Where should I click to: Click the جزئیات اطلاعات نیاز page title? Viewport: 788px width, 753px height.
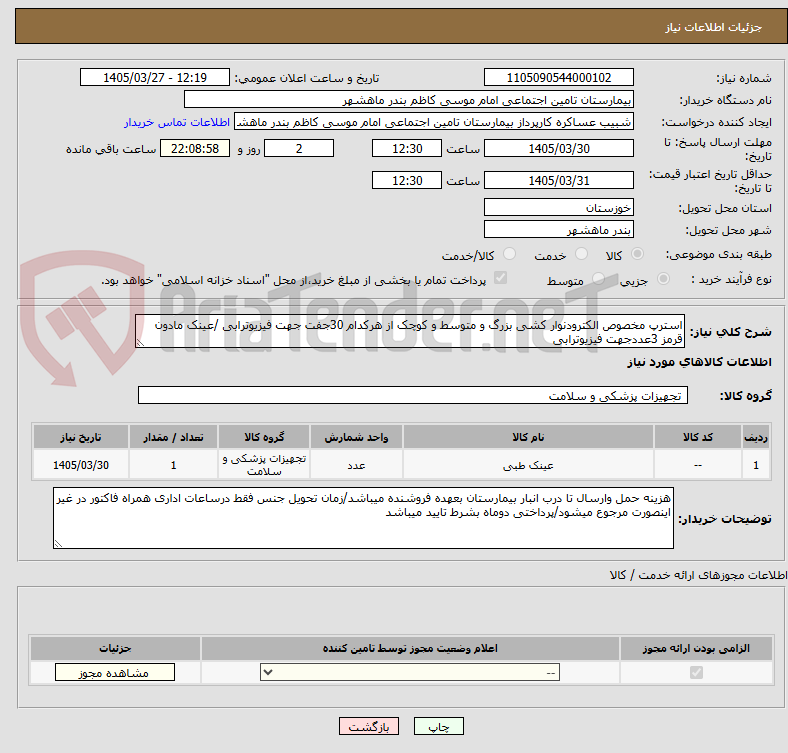coord(714,27)
